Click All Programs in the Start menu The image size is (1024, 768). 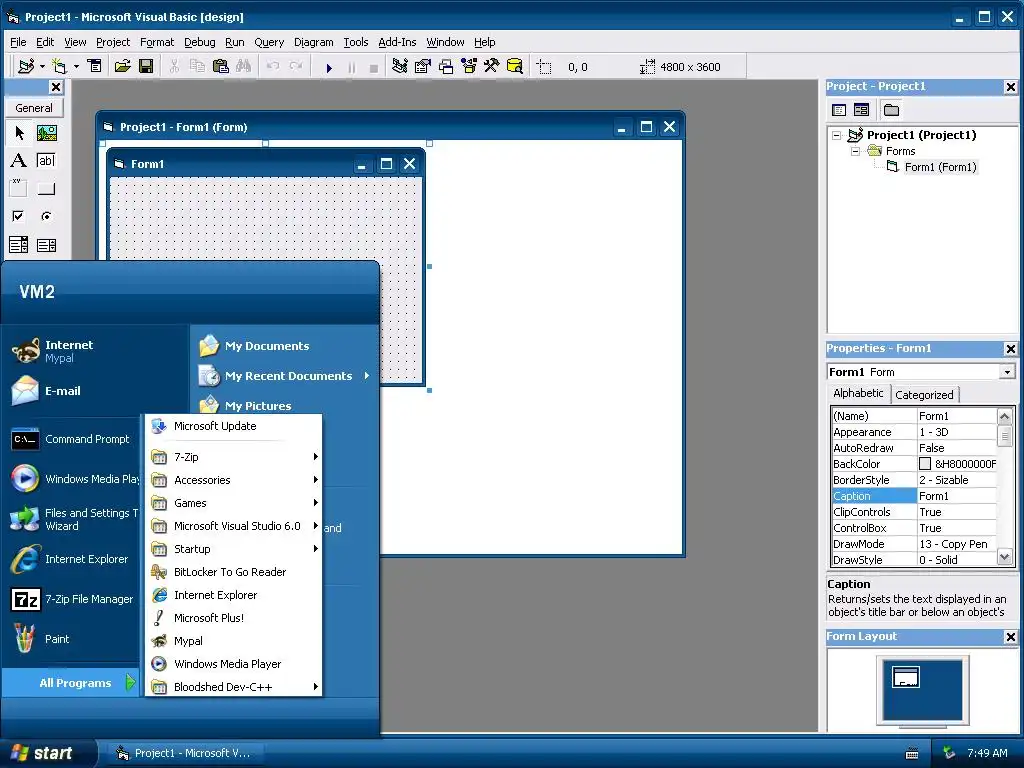click(x=72, y=683)
